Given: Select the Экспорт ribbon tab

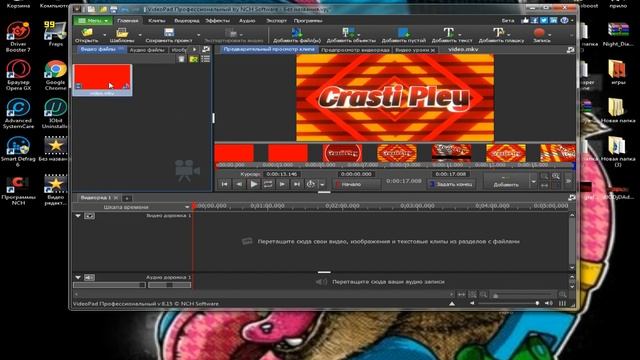Looking at the screenshot, I should (276, 20).
